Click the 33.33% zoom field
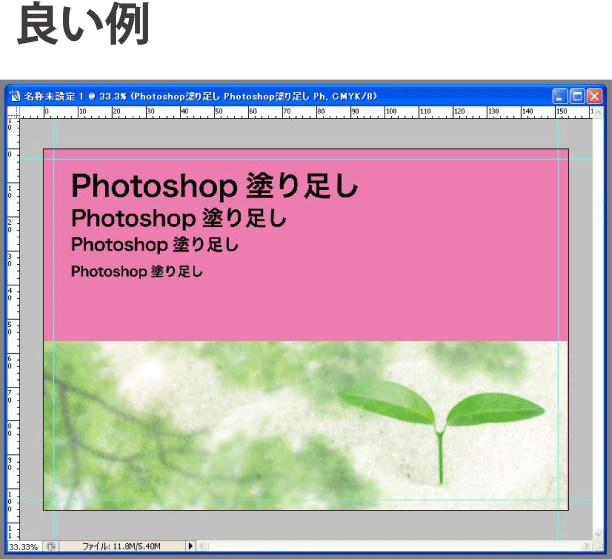The height and width of the screenshot is (560, 612). [x=23, y=546]
